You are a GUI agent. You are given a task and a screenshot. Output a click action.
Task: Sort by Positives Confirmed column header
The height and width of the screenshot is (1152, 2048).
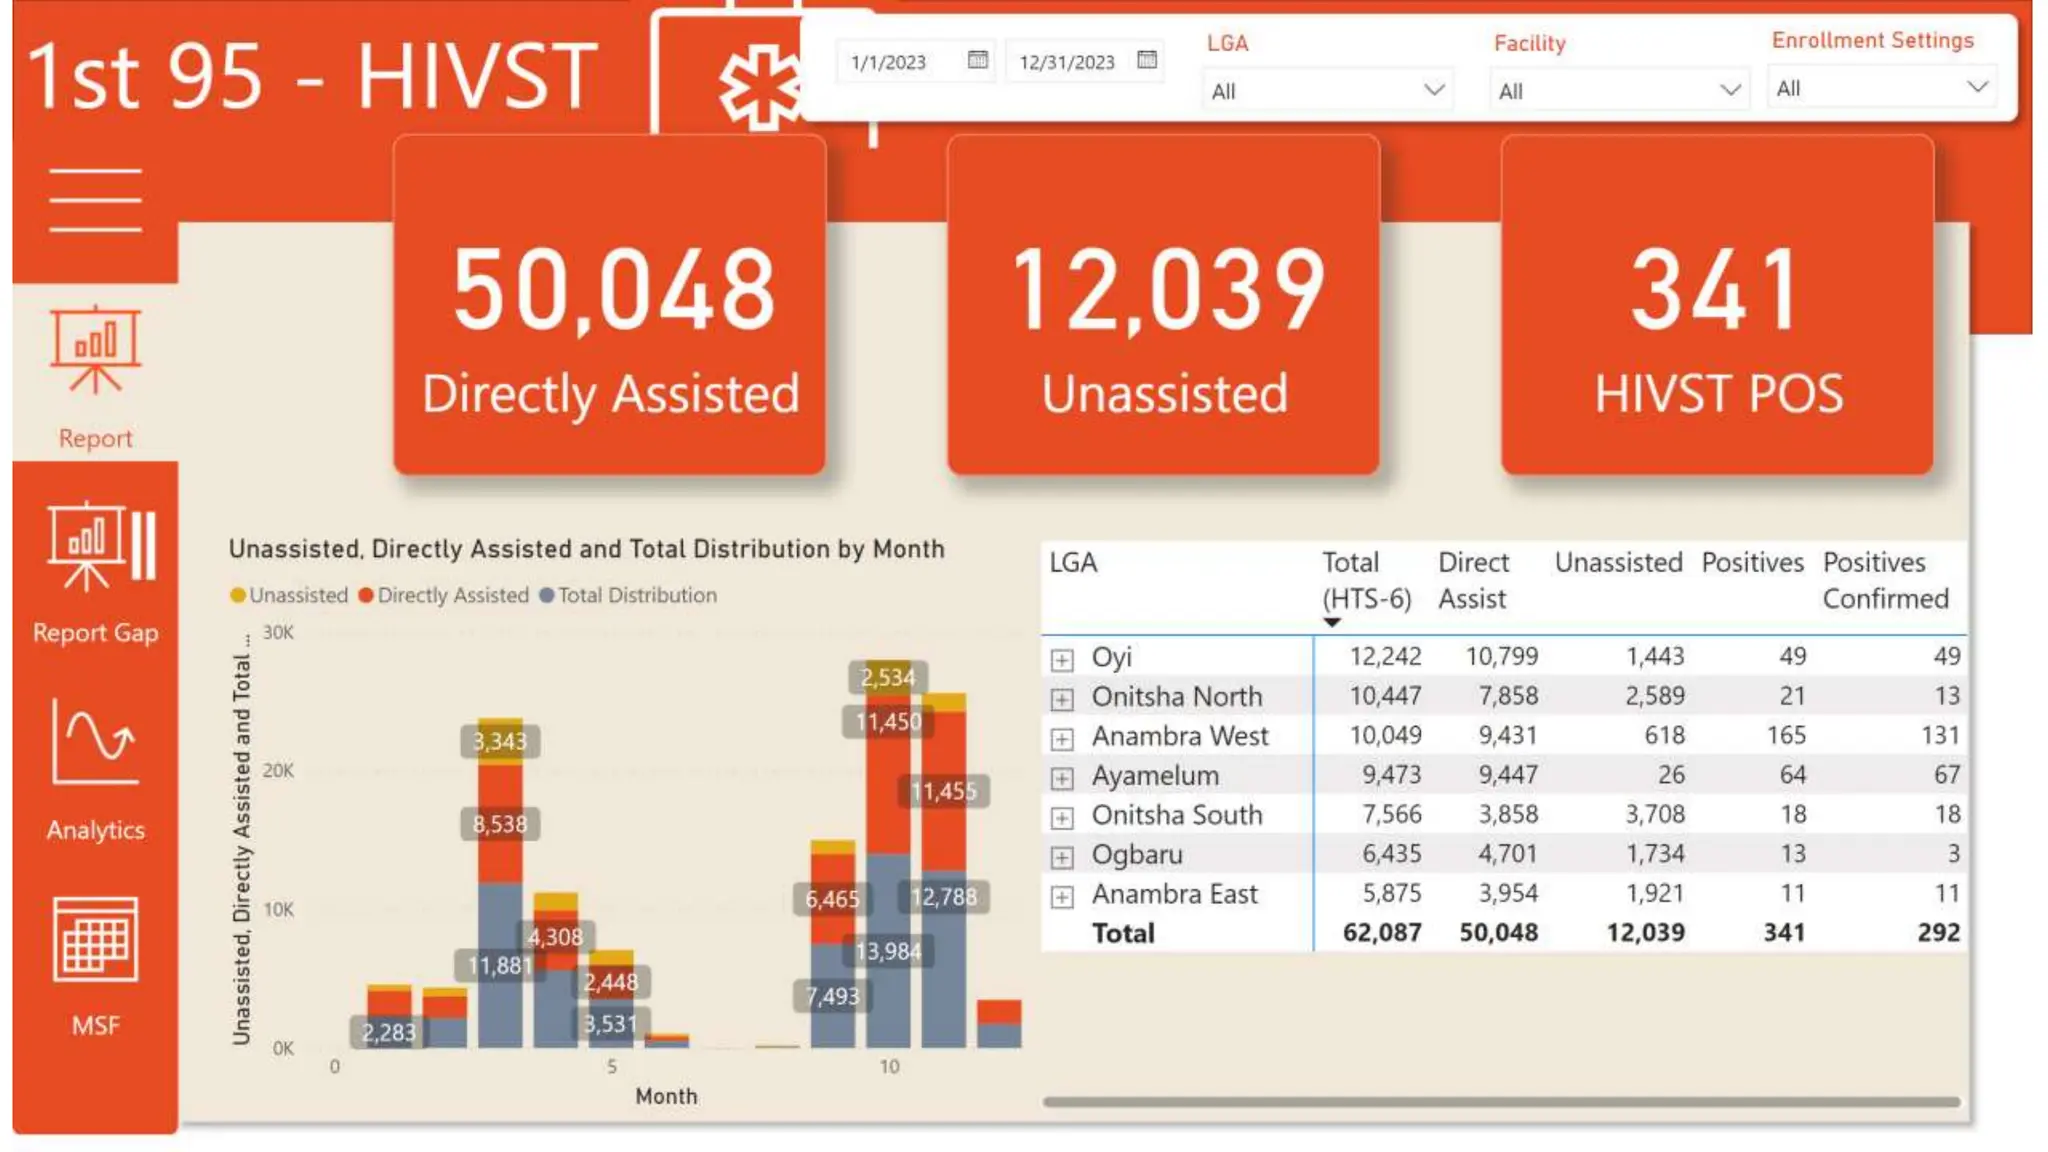1885,580
